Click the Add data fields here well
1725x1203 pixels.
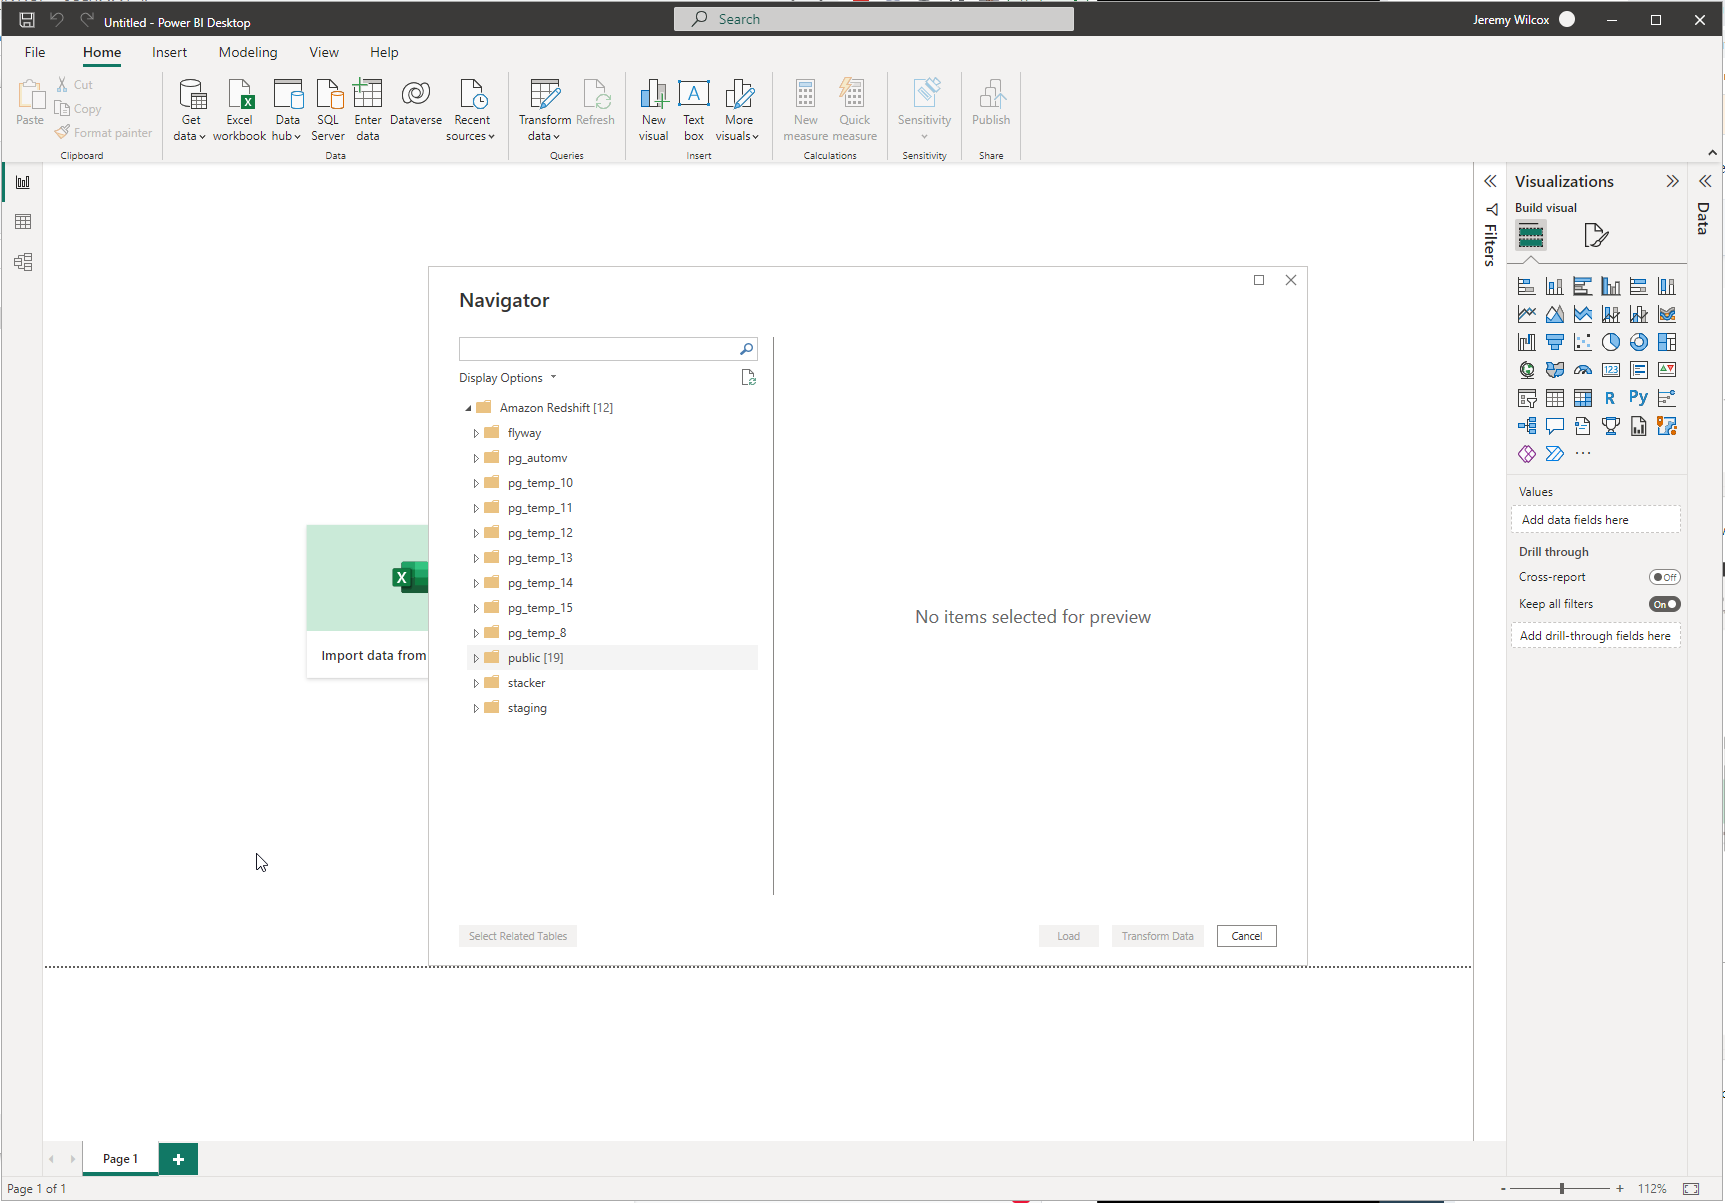1596,520
